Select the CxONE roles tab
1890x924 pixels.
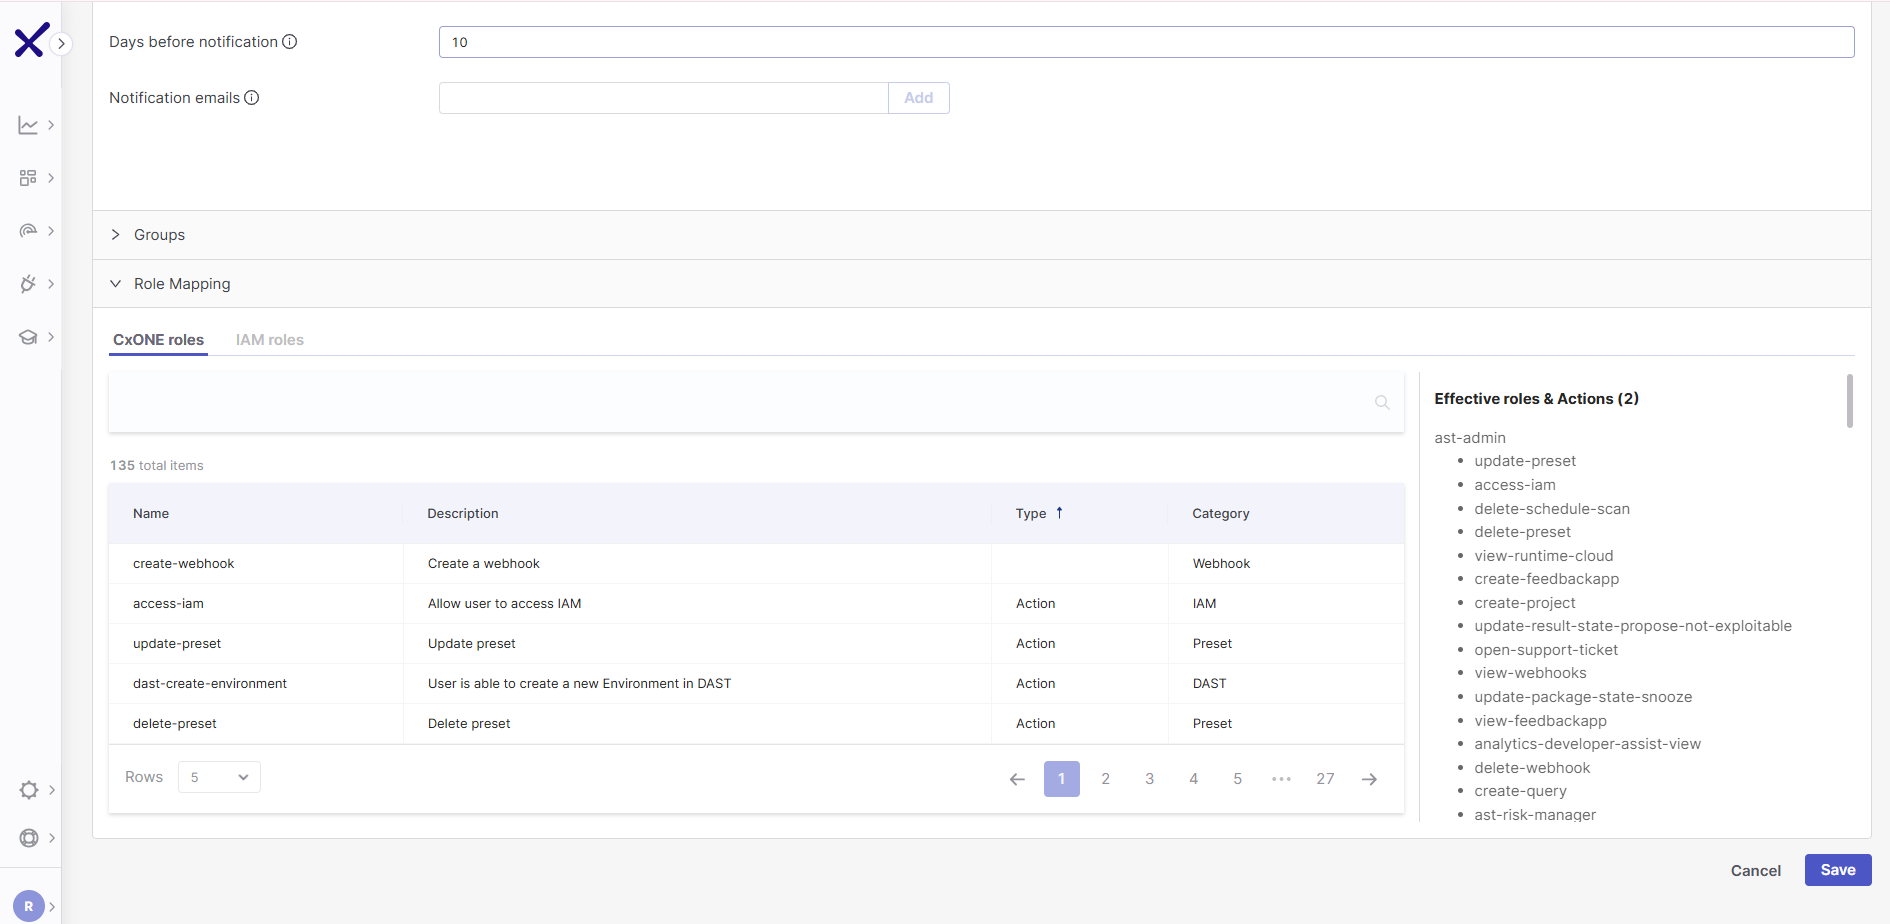coord(157,339)
